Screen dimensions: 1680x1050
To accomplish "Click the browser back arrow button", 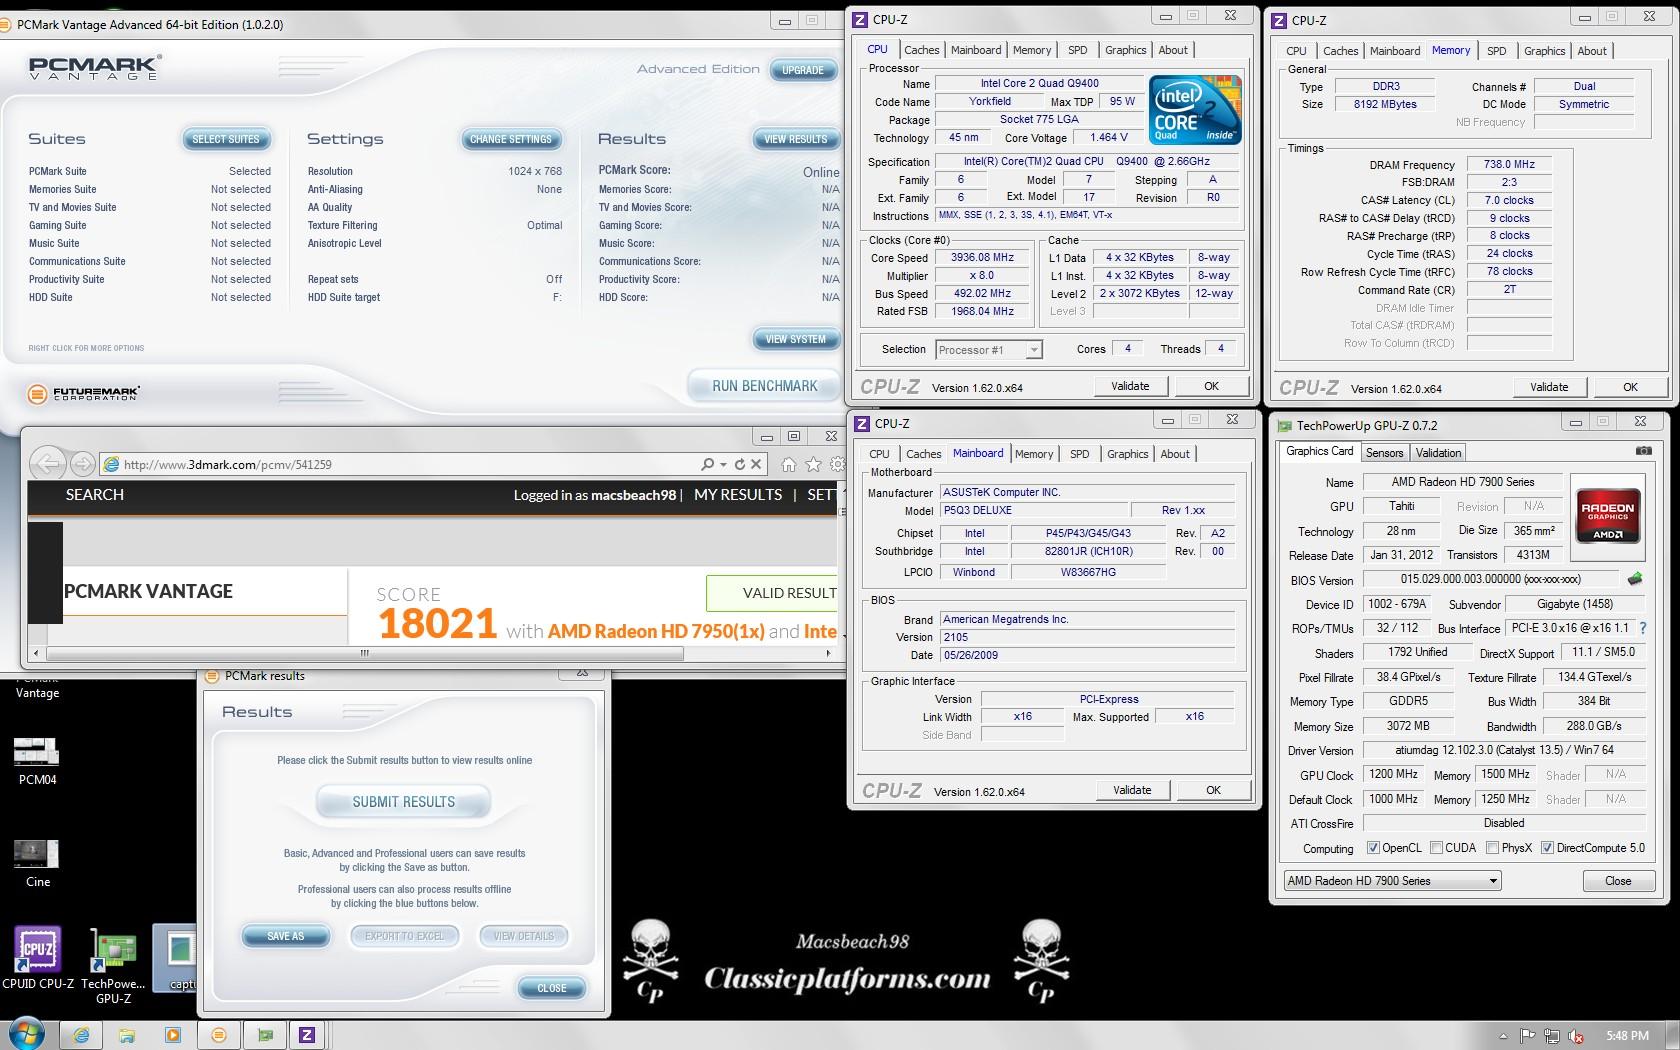I will [x=48, y=464].
